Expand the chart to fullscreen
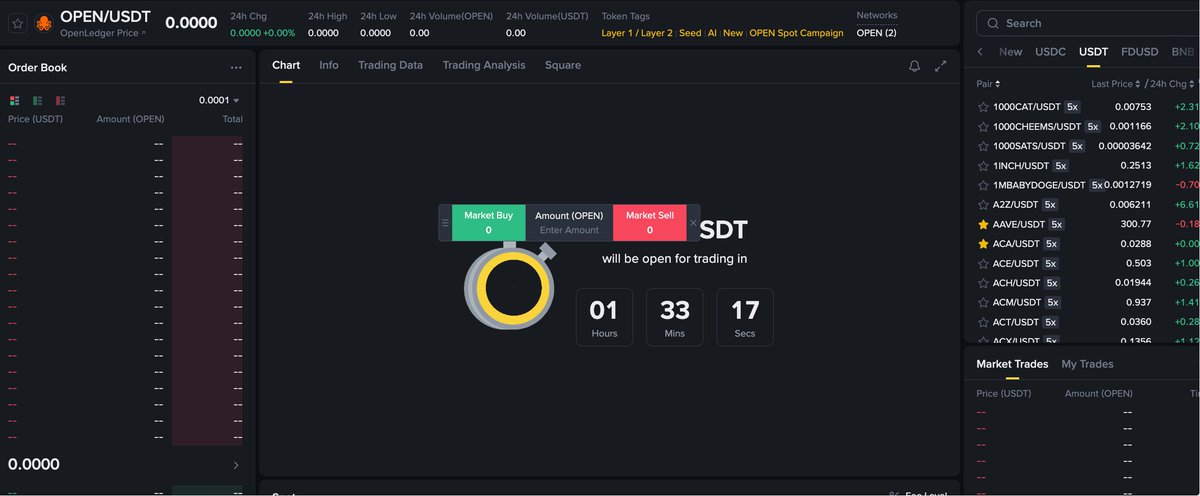This screenshot has height=496, width=1200. click(940, 66)
